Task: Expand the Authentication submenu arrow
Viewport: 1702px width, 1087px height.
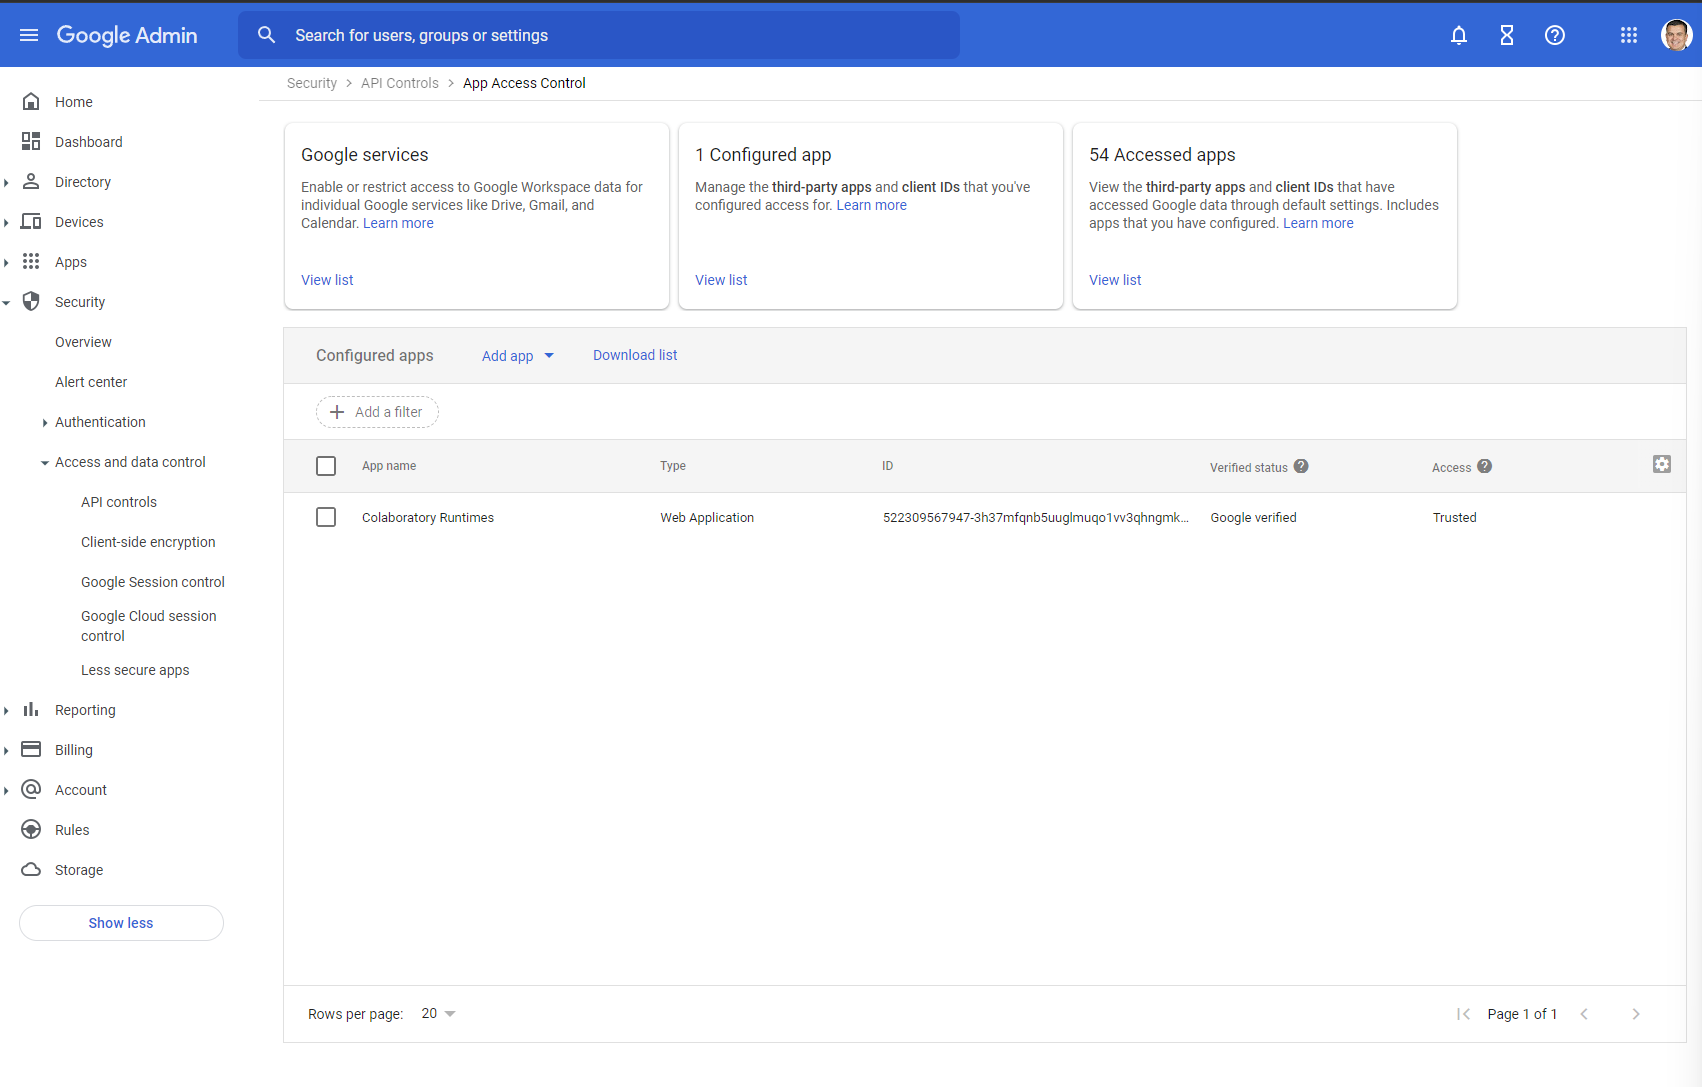Action: pos(45,423)
